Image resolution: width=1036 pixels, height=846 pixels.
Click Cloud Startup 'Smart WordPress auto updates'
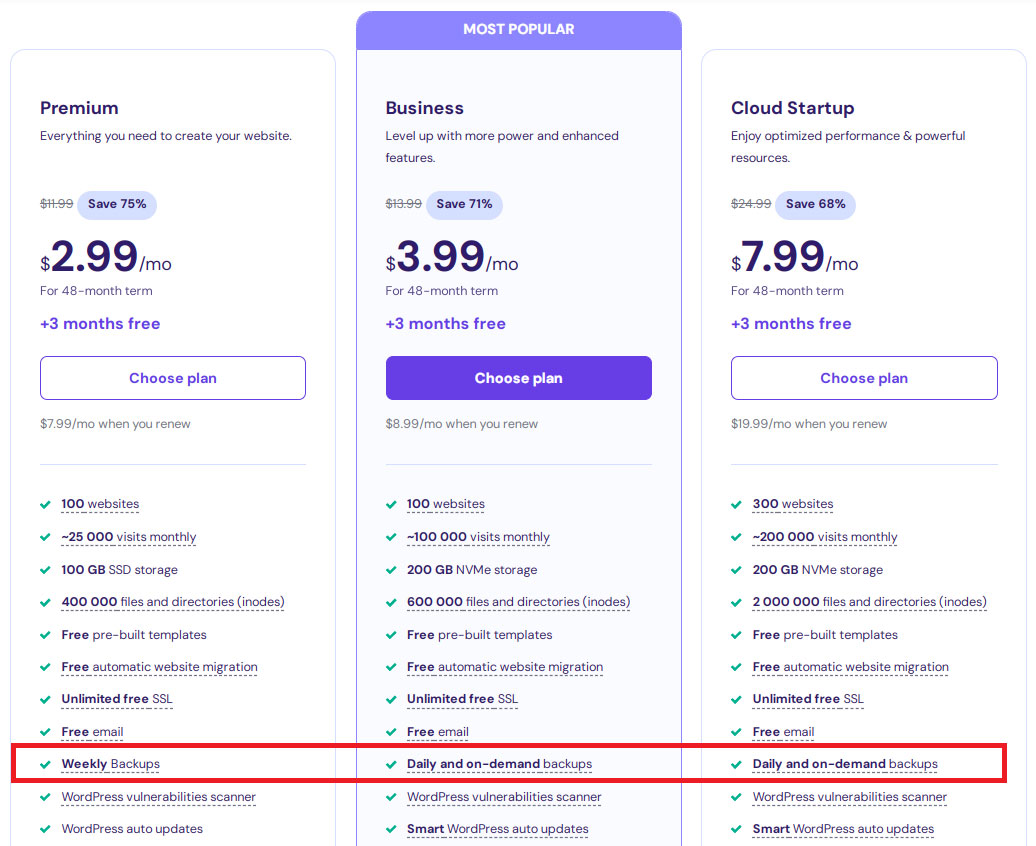click(843, 828)
